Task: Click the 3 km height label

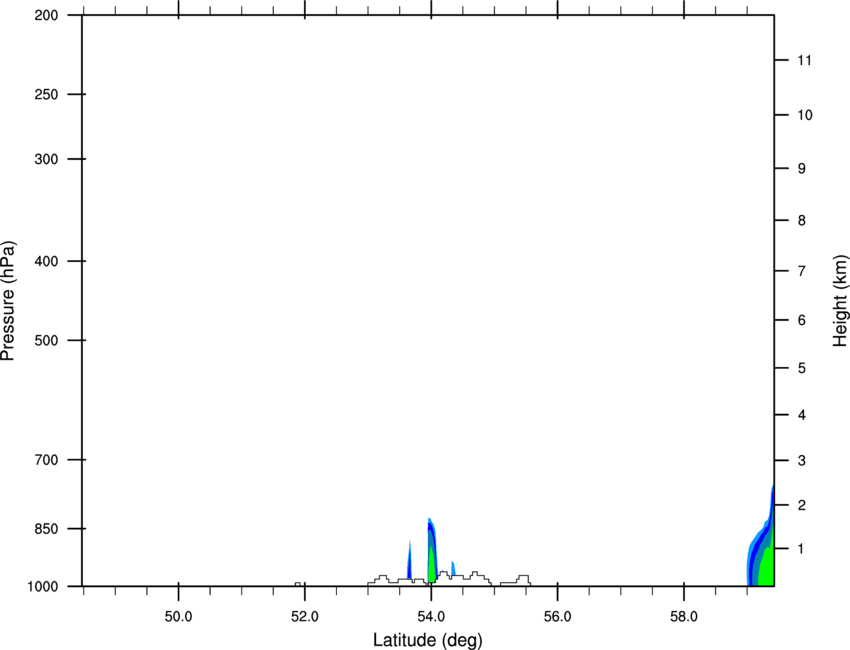Action: click(802, 460)
